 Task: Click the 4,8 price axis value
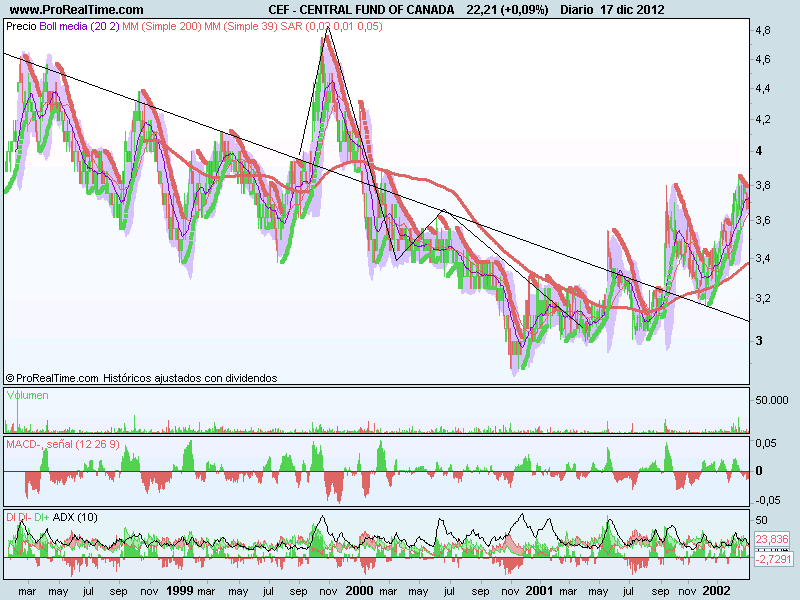763,30
